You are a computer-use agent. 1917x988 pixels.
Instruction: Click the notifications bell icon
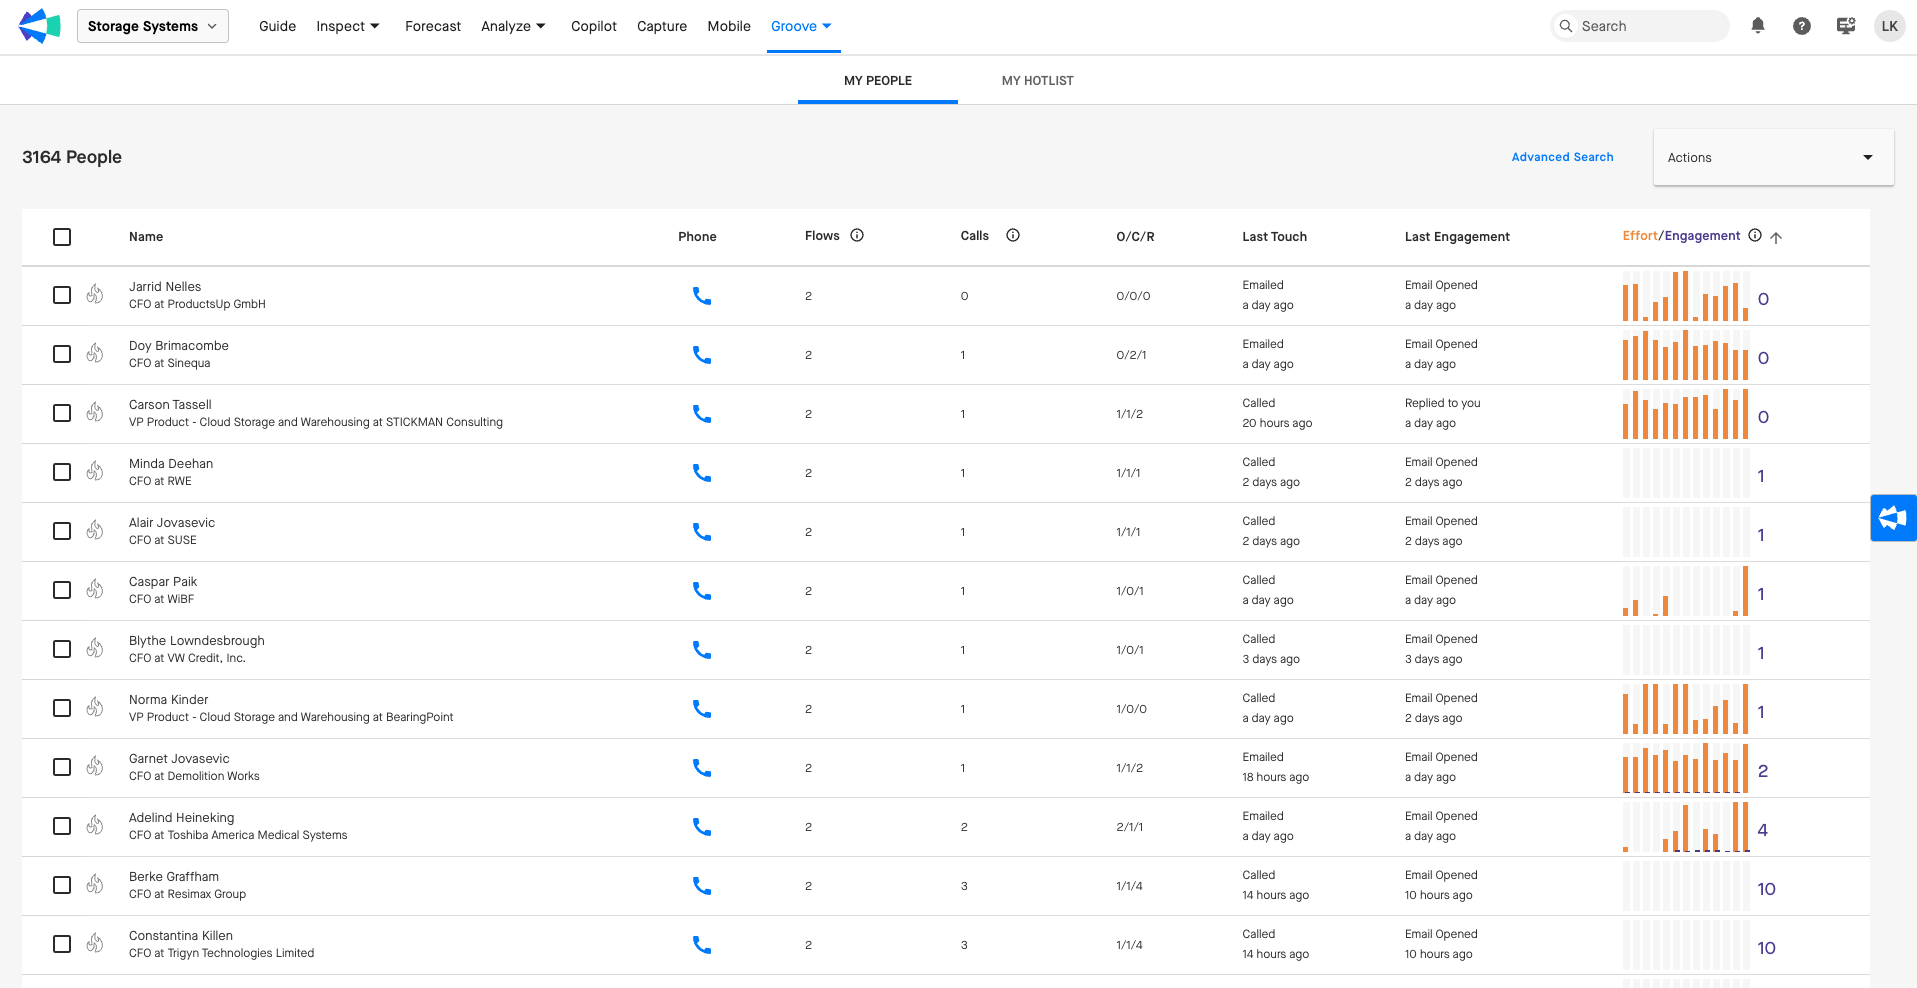pyautogui.click(x=1757, y=26)
